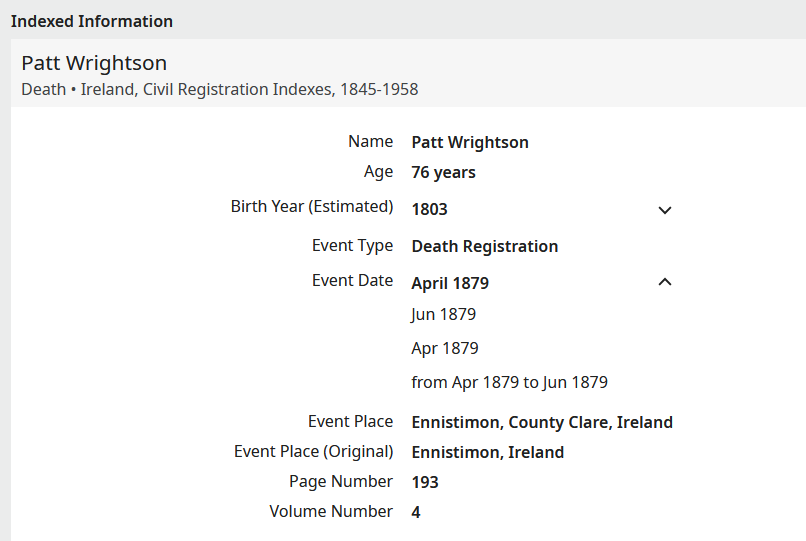Screen dimensions: 806x541
Task: Select the Patt Wrightson record title
Action: coord(94,63)
